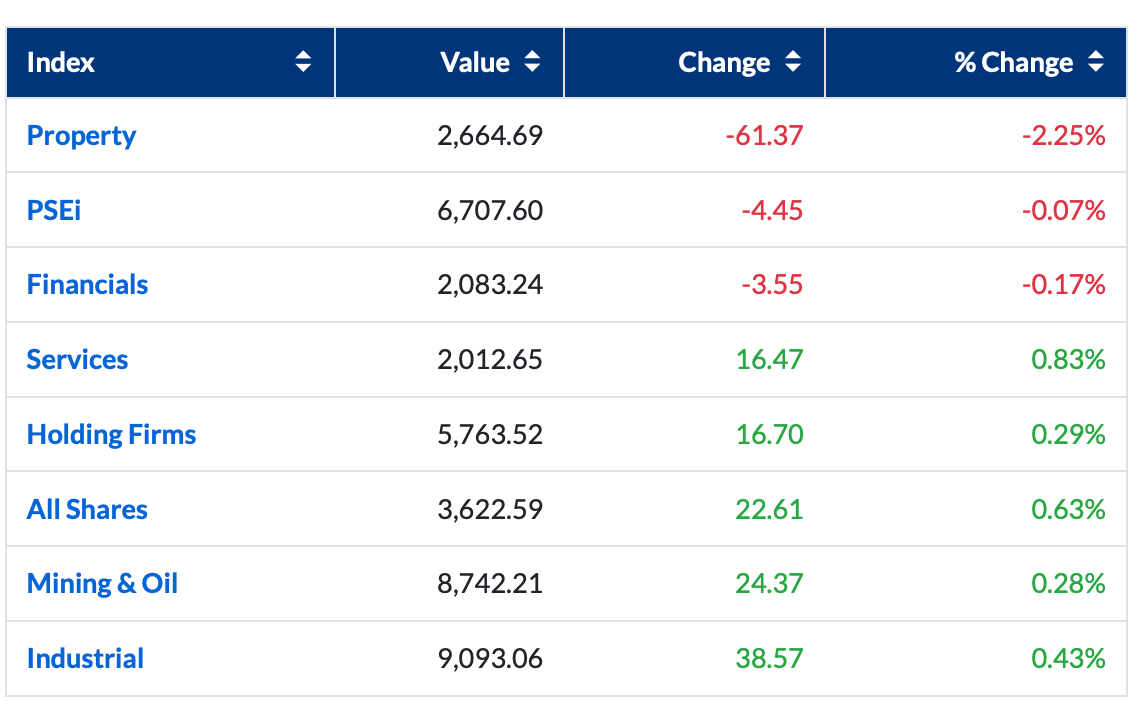The height and width of the screenshot is (712, 1142).
Task: Select Holding Firms value 5,763.52
Action: pyautogui.click(x=490, y=435)
